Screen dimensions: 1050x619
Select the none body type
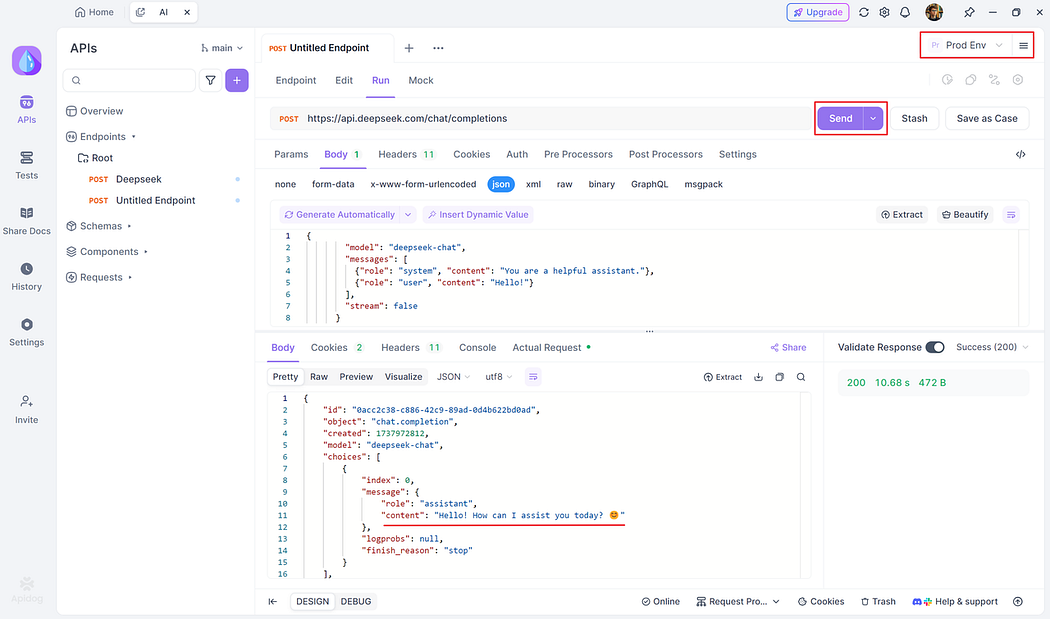point(285,184)
